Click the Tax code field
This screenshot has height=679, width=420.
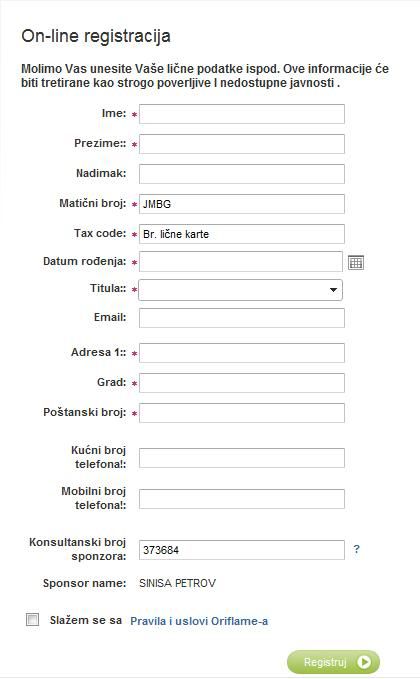242,234
